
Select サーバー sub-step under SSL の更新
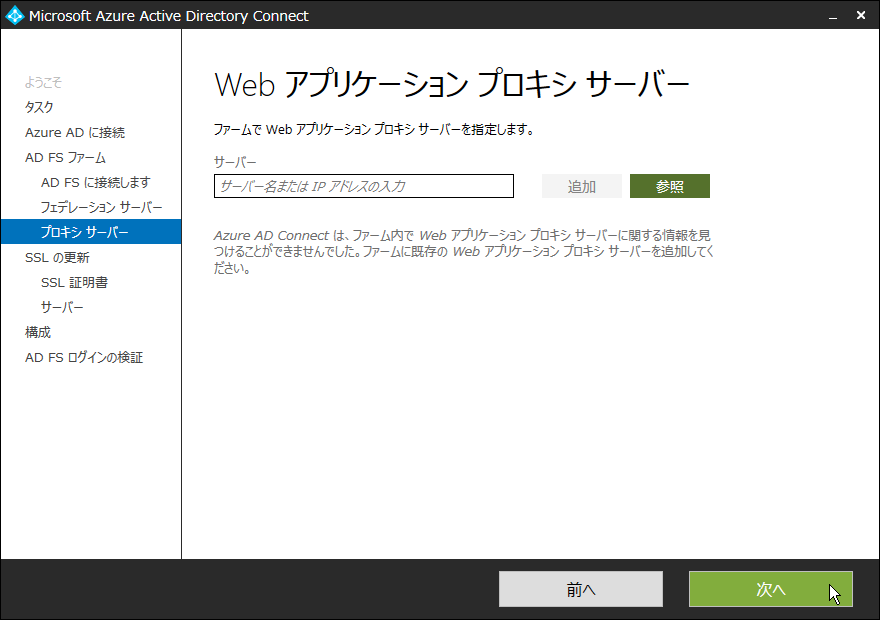coord(62,307)
